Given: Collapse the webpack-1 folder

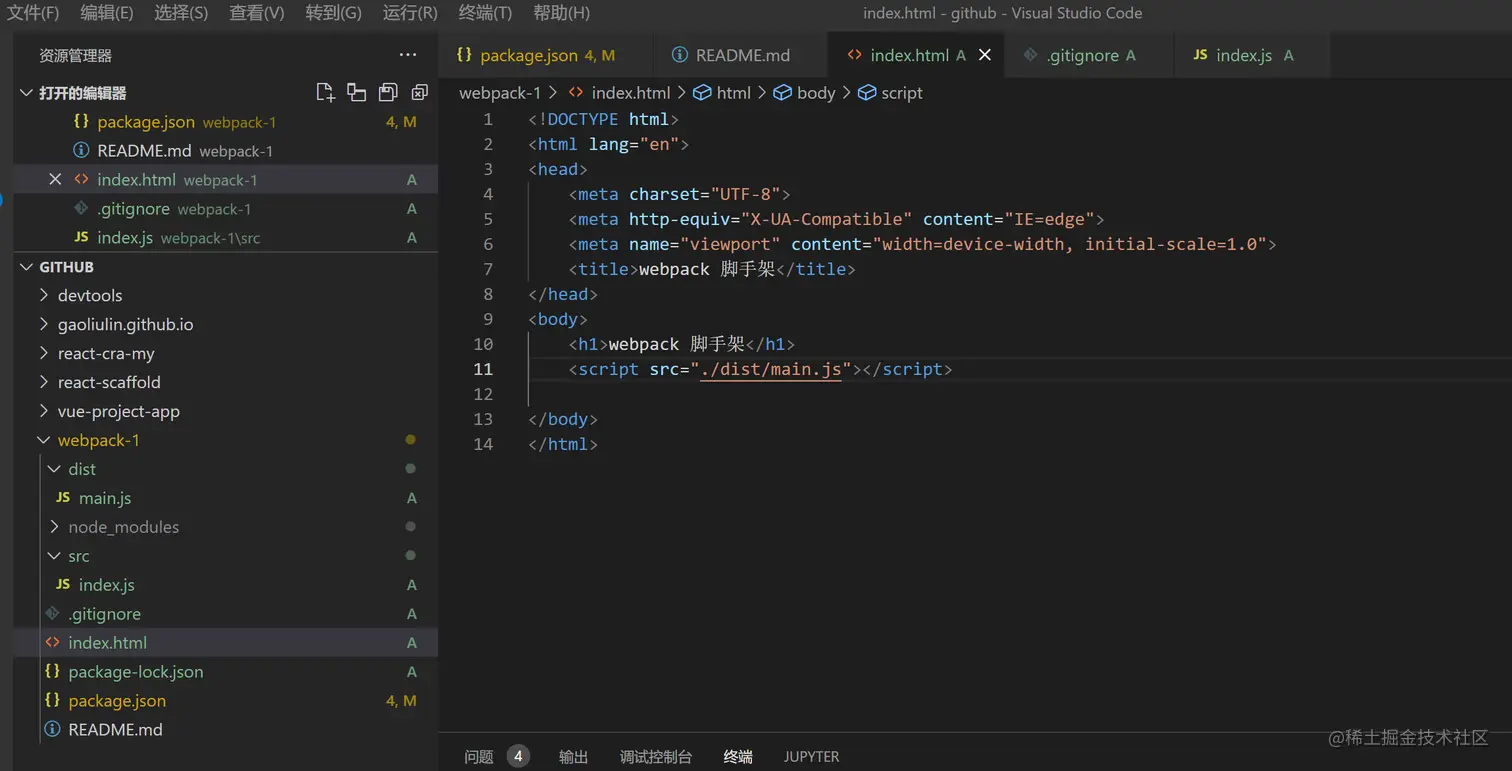Looking at the screenshot, I should 43,440.
